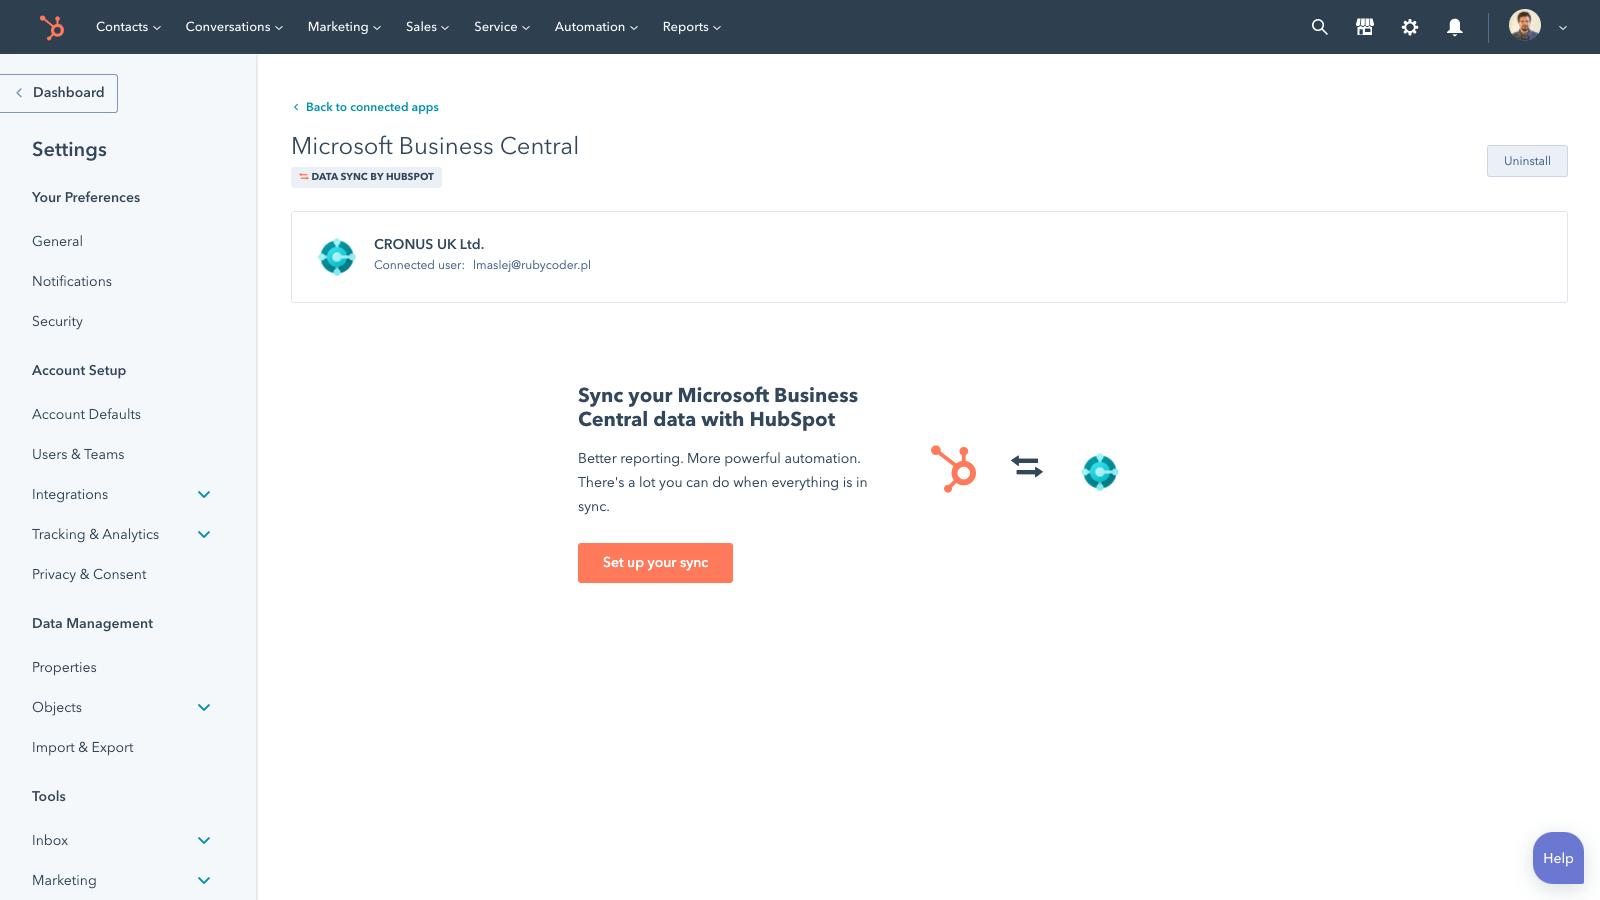Click Set up your sync
This screenshot has height=900, width=1600.
coord(655,562)
